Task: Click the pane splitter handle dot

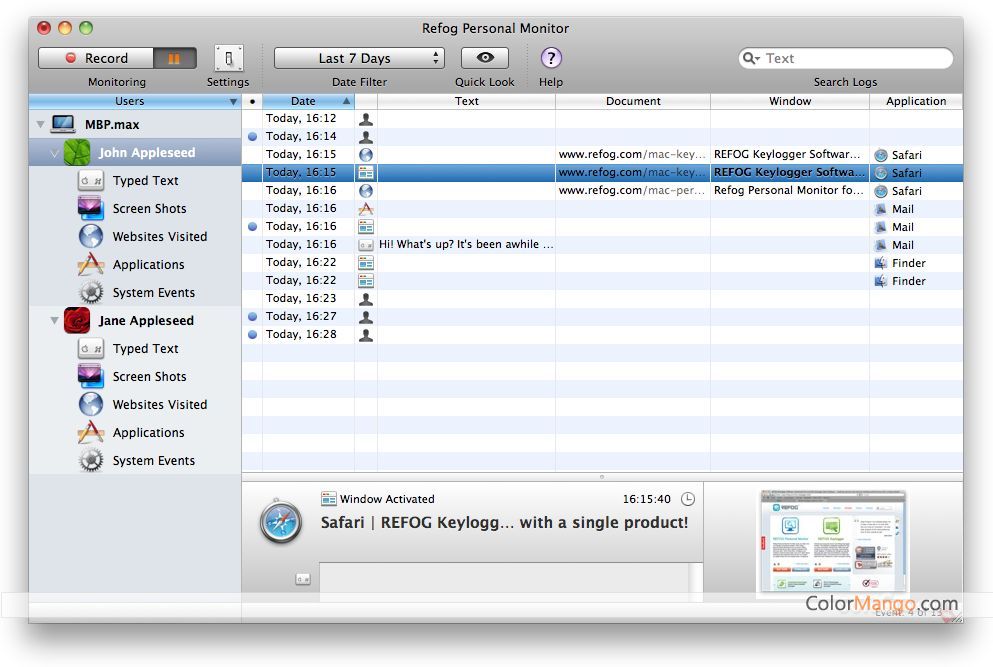Action: point(602,476)
